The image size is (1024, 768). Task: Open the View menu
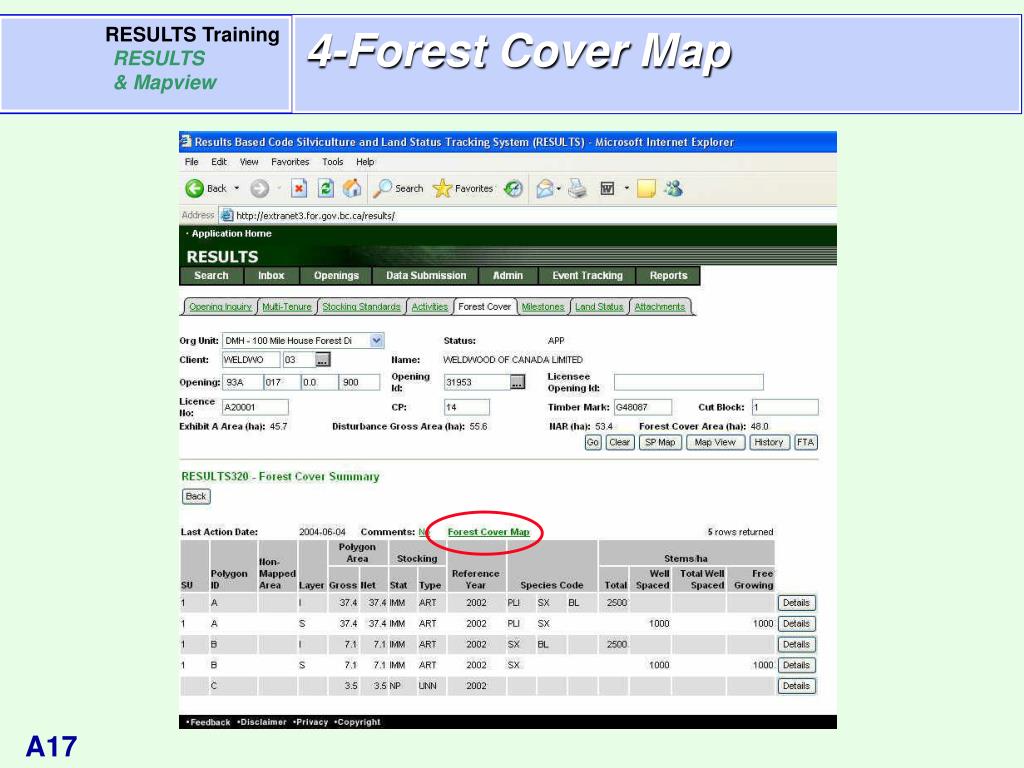[x=249, y=162]
